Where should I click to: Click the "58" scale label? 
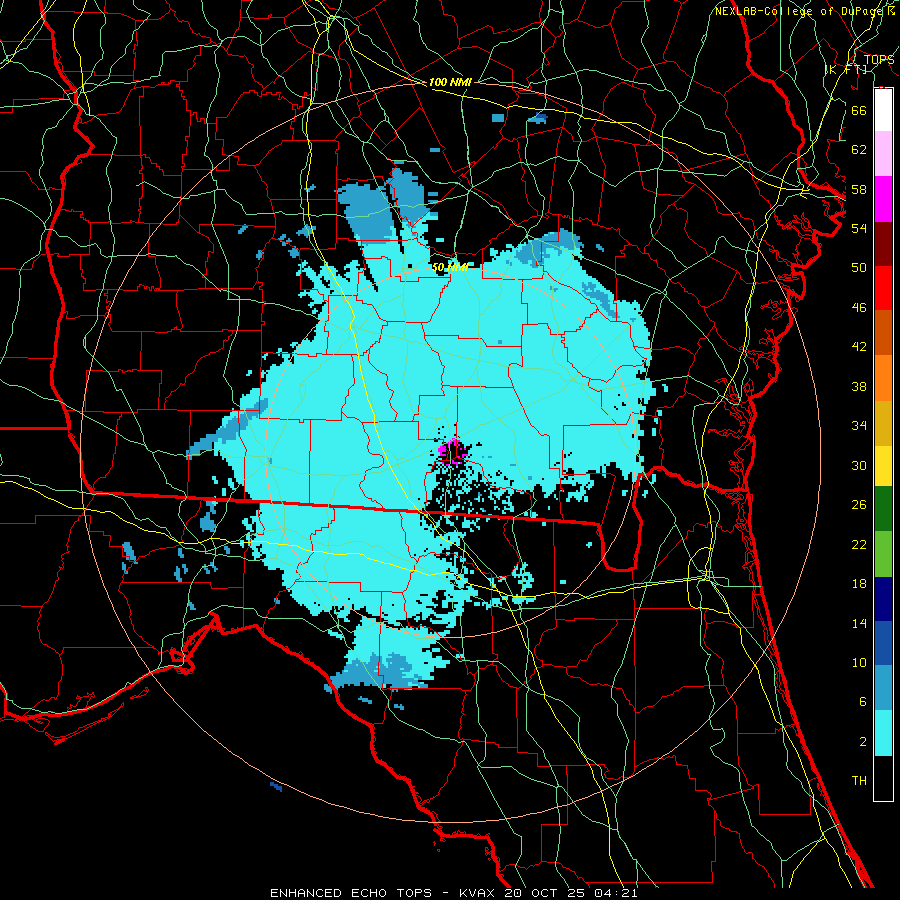point(859,189)
